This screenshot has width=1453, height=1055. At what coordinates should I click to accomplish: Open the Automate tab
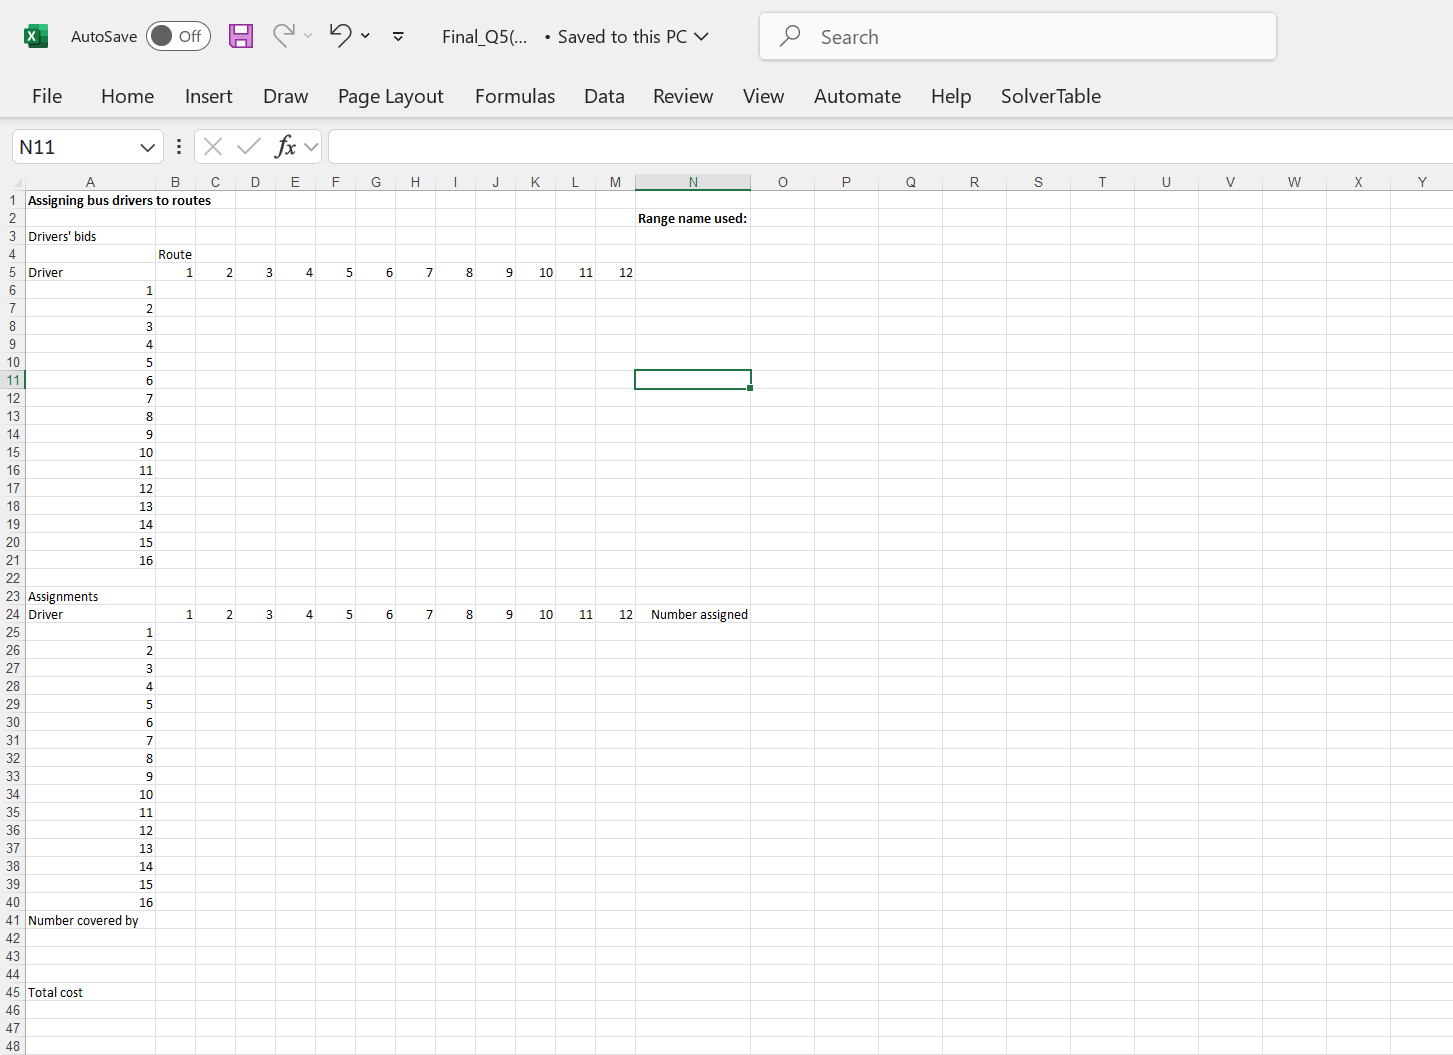858,96
